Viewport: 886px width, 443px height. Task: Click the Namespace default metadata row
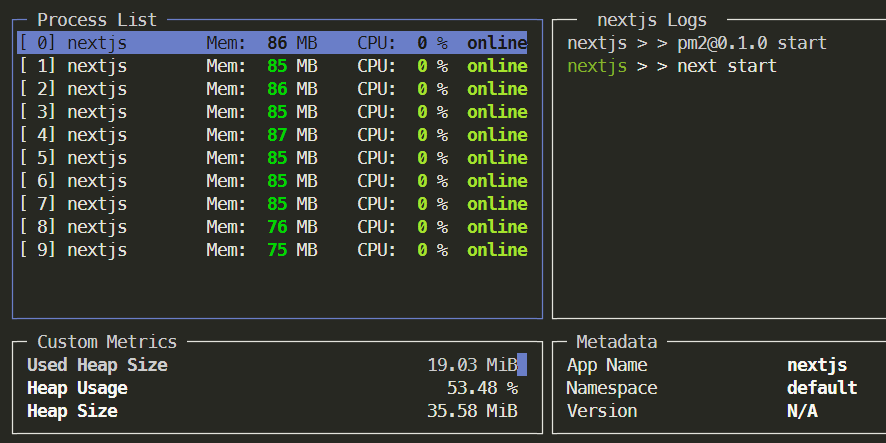[711, 388]
